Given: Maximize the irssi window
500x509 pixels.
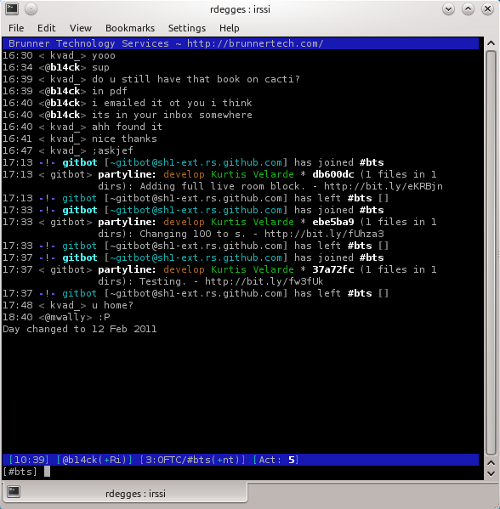Looking at the screenshot, I should tap(468, 9).
